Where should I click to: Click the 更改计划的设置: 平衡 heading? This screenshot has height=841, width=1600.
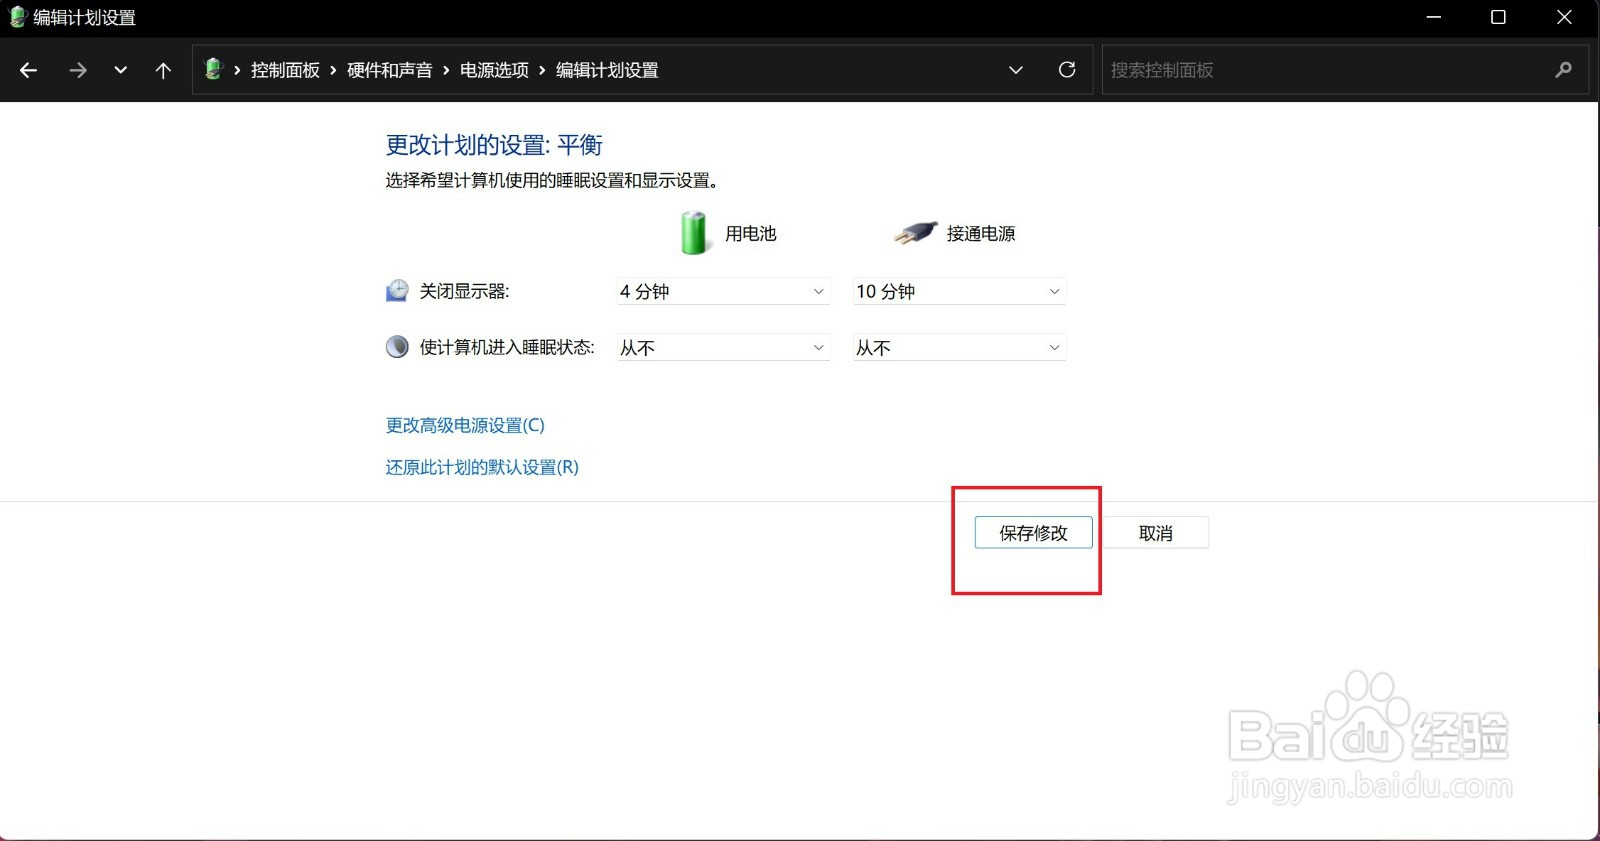[494, 145]
